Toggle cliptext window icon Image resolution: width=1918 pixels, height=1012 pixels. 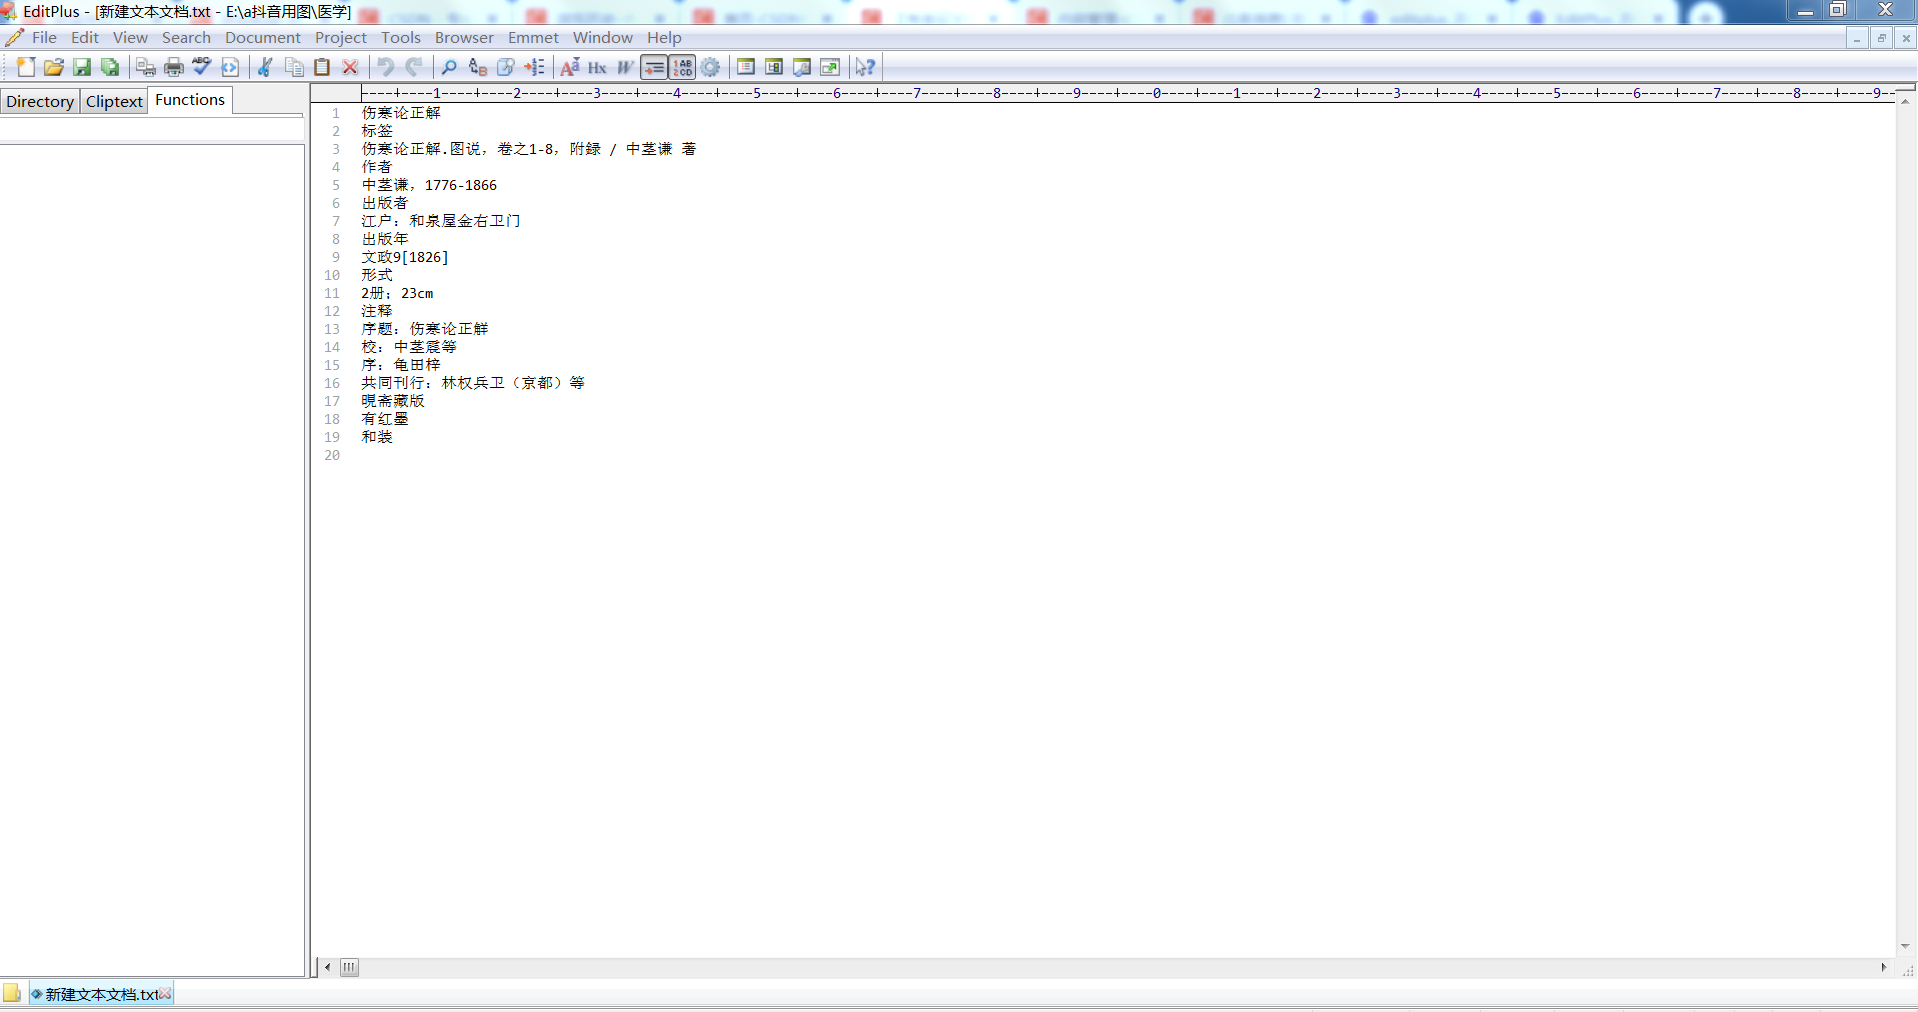pyautogui.click(x=746, y=67)
